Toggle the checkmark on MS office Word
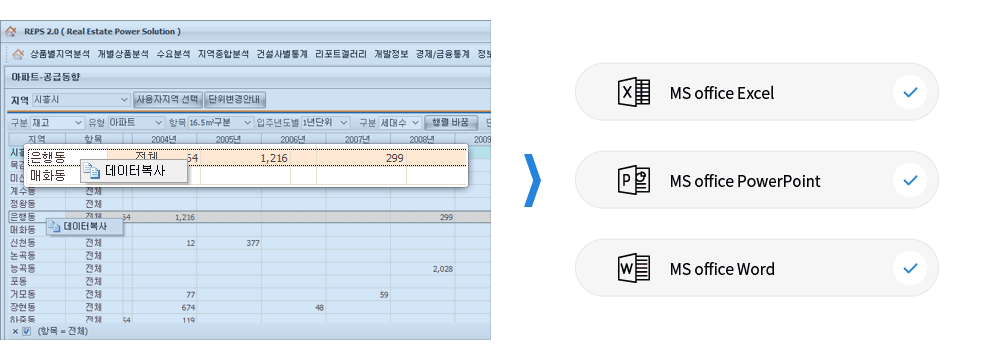Viewport: 983px width, 360px height. point(910,268)
